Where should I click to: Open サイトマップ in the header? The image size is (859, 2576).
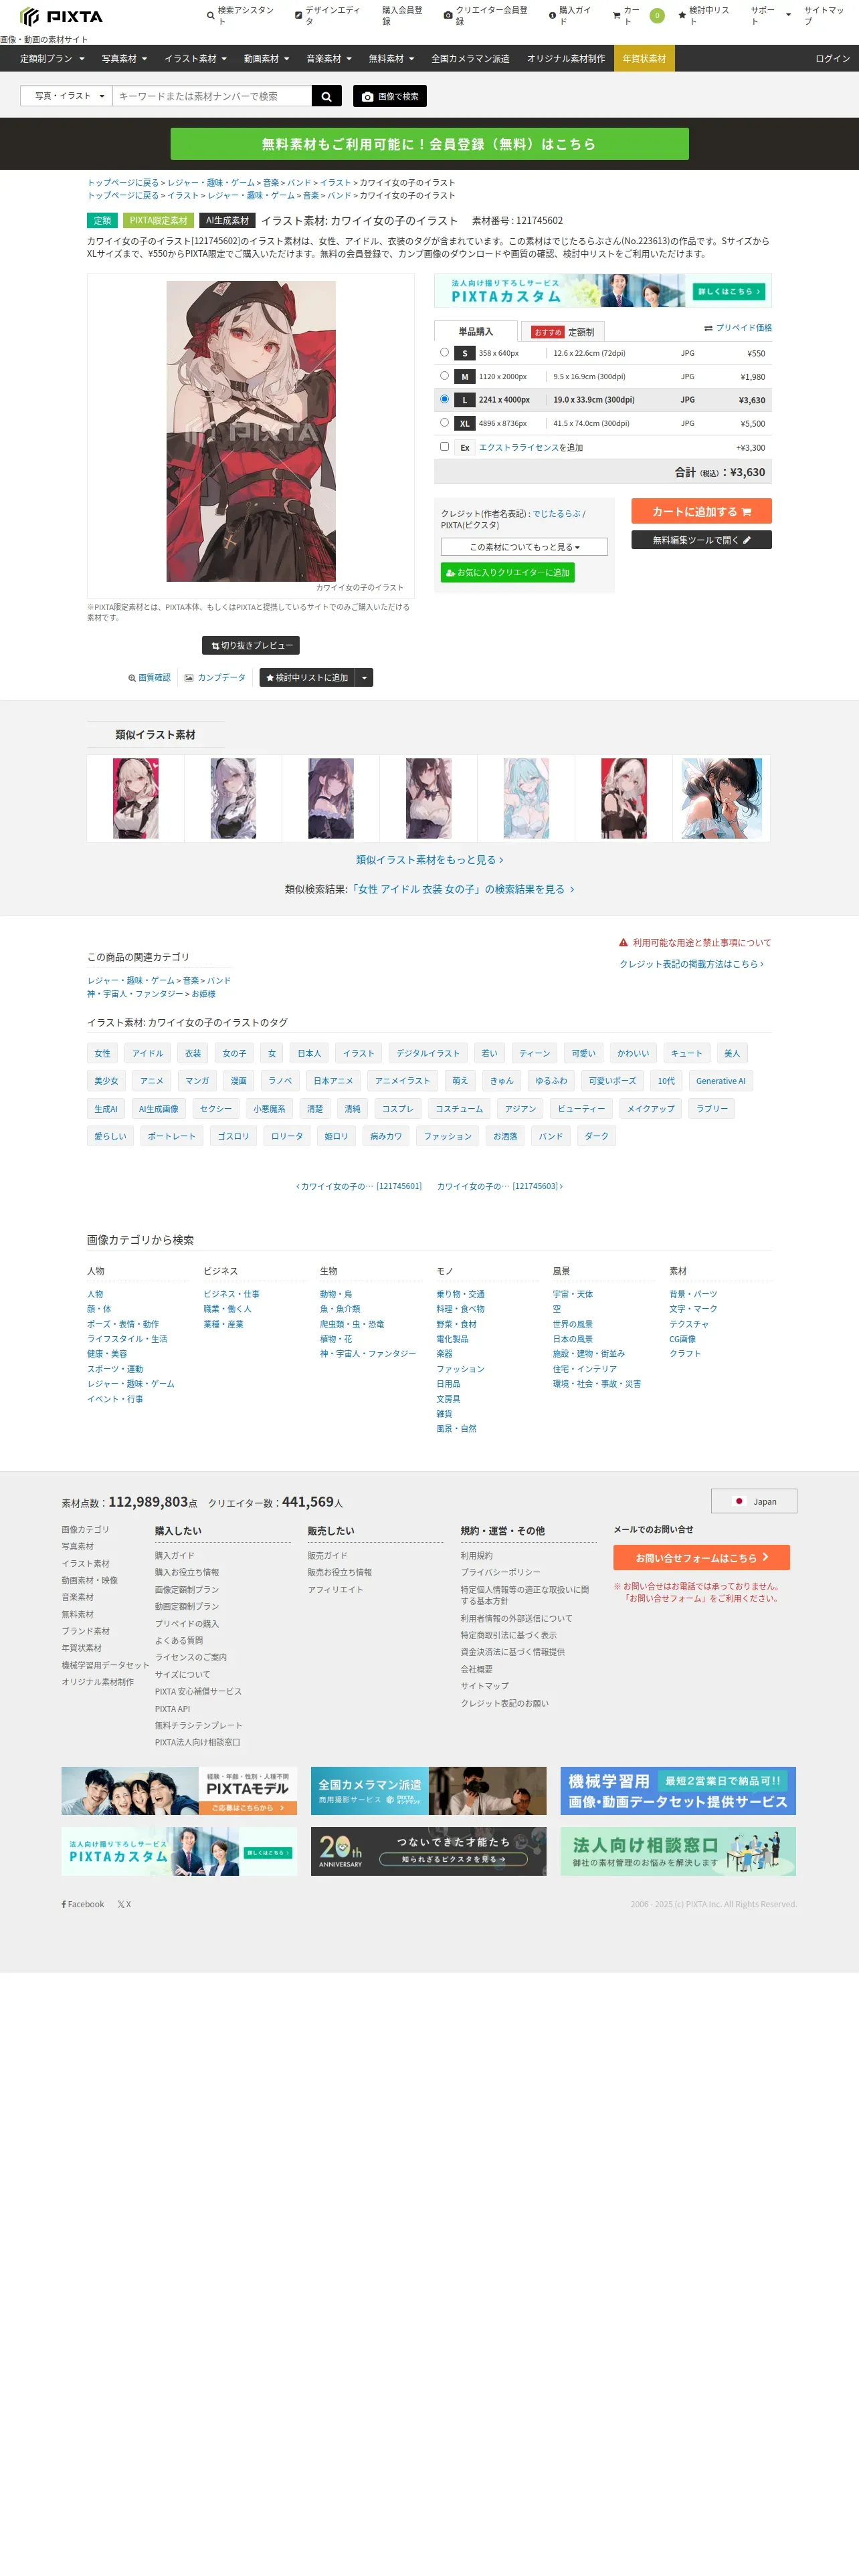point(824,15)
